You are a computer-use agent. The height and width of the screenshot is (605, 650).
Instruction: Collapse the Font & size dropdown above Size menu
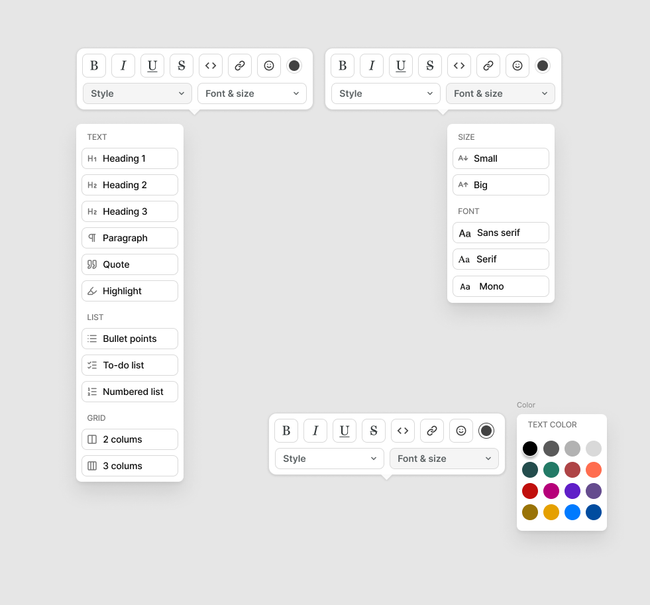[500, 94]
